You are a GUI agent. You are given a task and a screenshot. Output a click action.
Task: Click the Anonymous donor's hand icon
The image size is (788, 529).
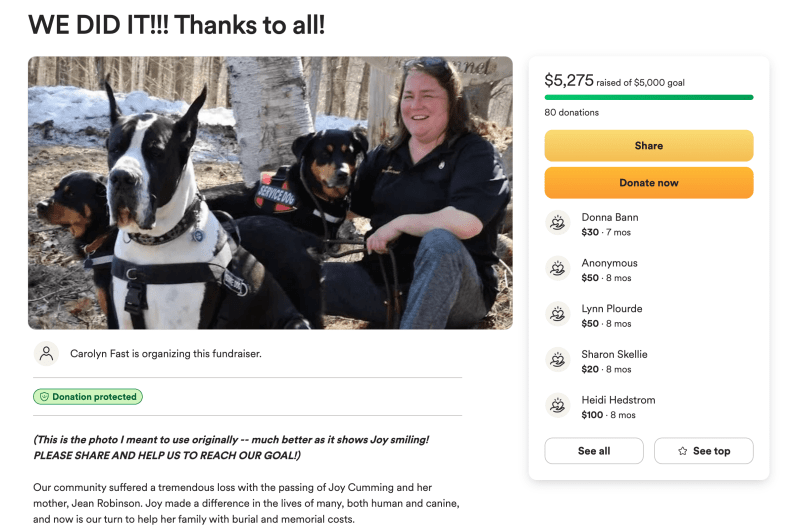coord(557,269)
